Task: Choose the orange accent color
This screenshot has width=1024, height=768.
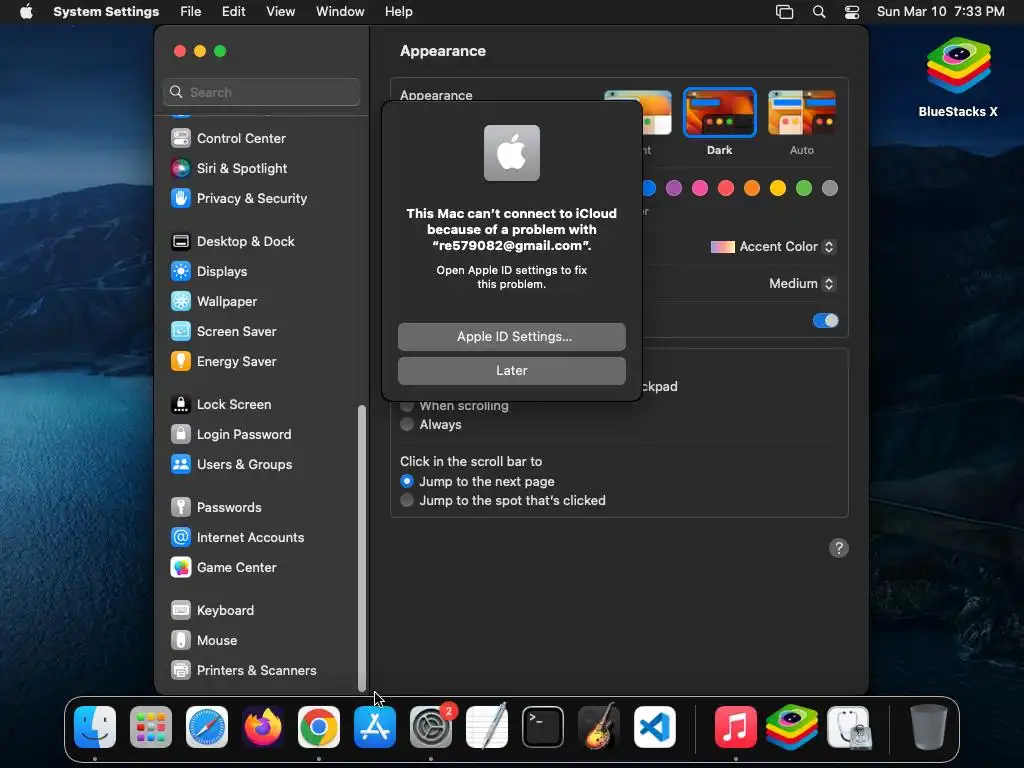Action: click(x=752, y=189)
